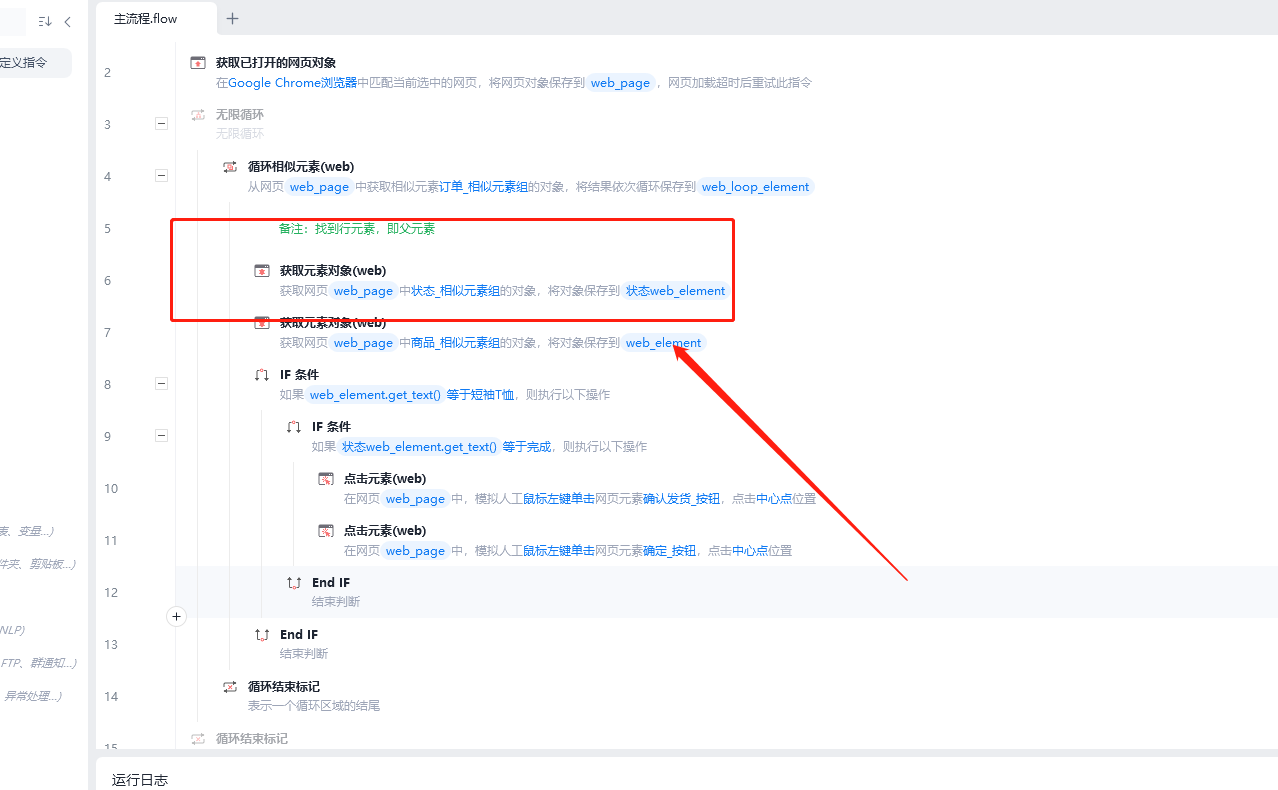This screenshot has width=1278, height=790.
Task: Click 订单_相似元素组 link on line 4
Action: 483,187
